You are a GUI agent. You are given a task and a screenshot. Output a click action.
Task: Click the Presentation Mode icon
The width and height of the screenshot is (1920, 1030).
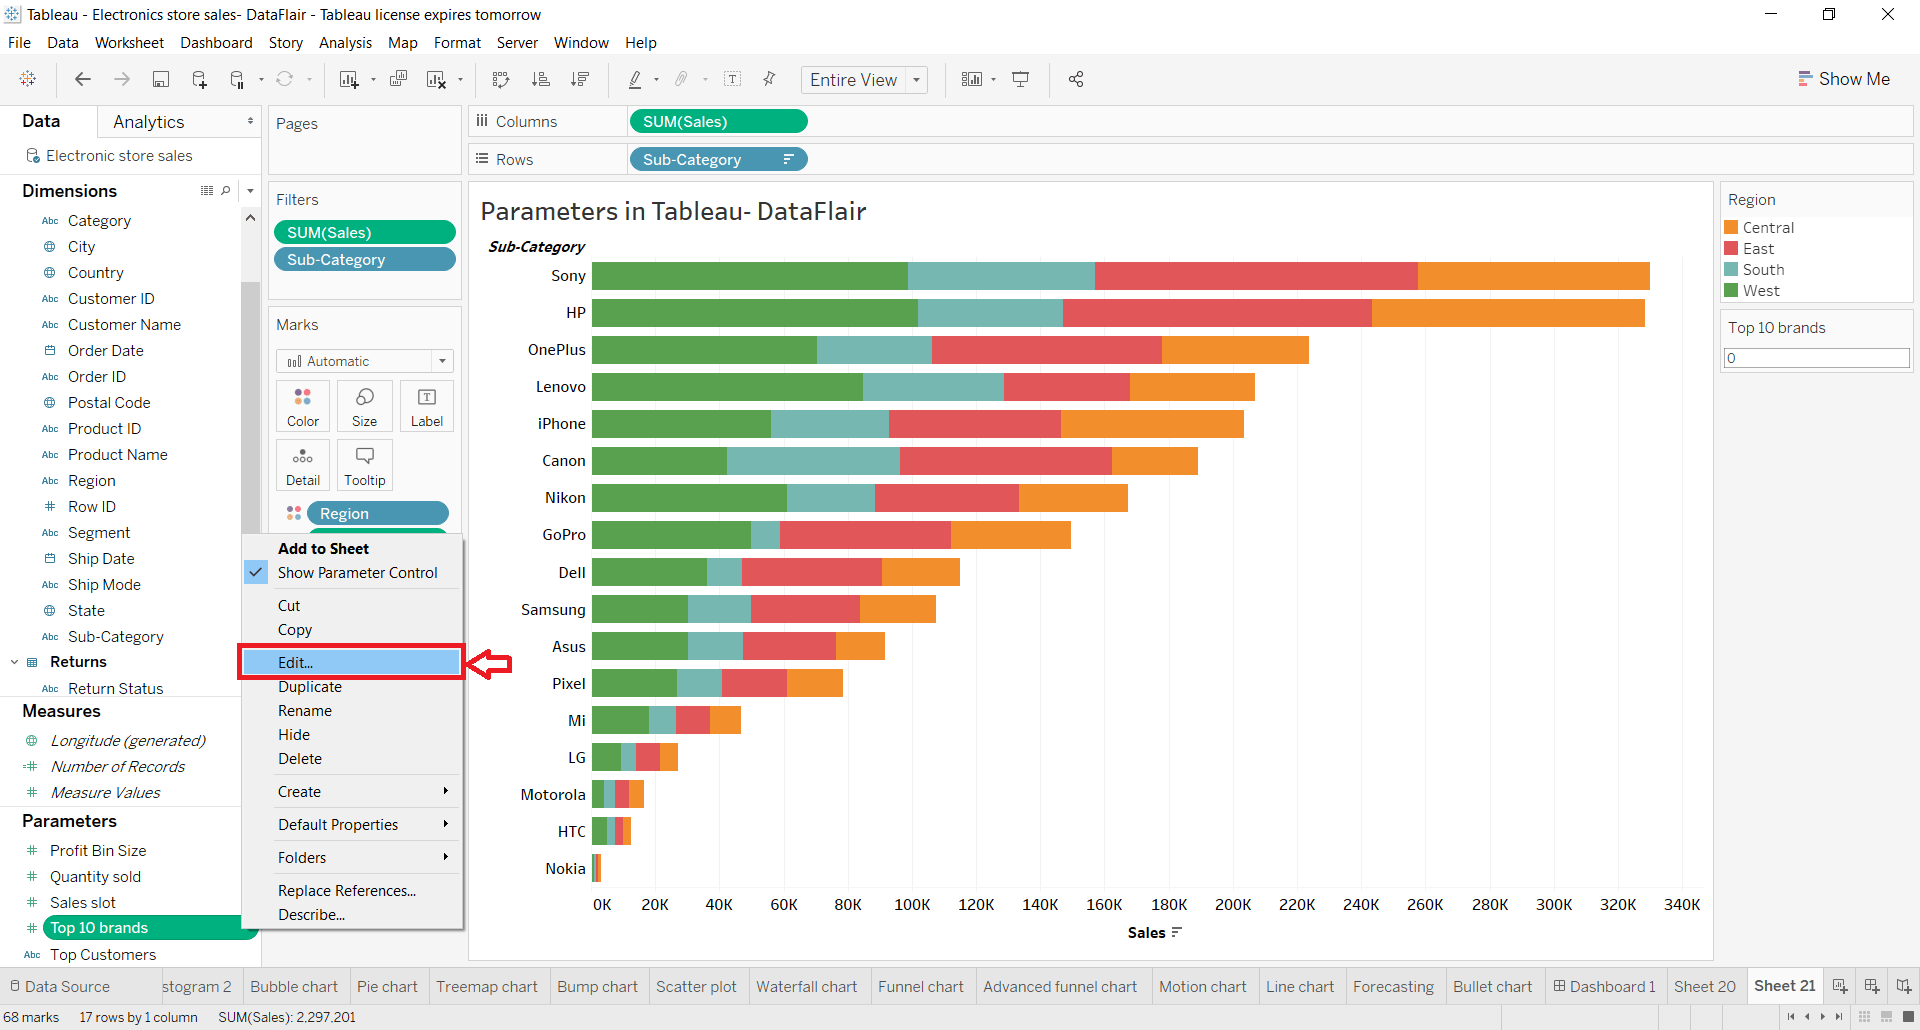click(x=1020, y=79)
